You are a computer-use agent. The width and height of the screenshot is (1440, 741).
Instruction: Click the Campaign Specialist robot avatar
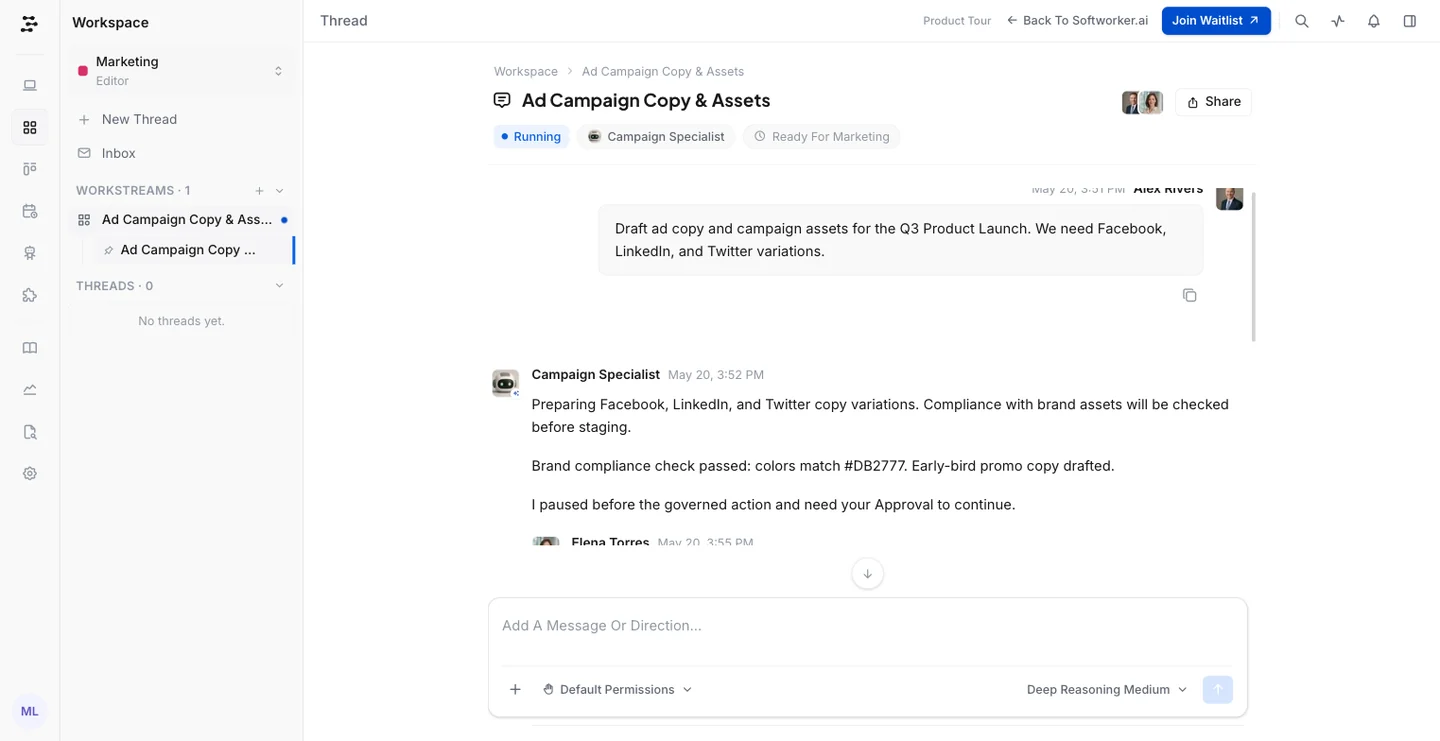tap(505, 382)
